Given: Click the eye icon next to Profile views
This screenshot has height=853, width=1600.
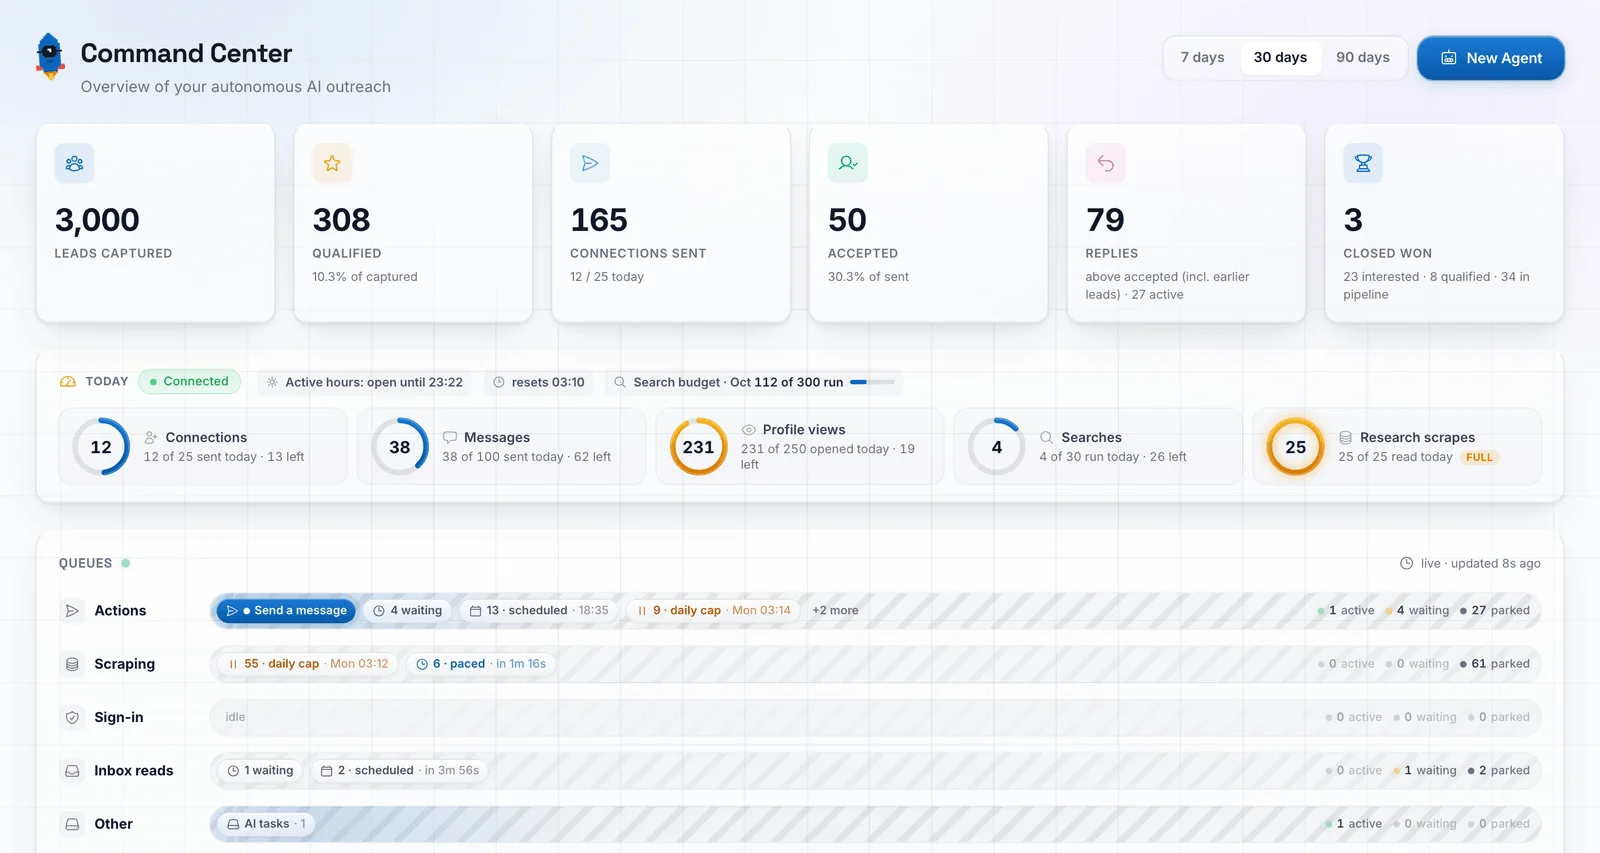Looking at the screenshot, I should click(748, 430).
